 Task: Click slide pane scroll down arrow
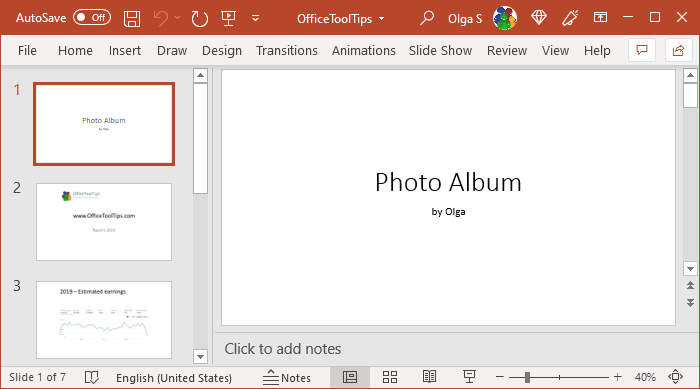[690, 269]
